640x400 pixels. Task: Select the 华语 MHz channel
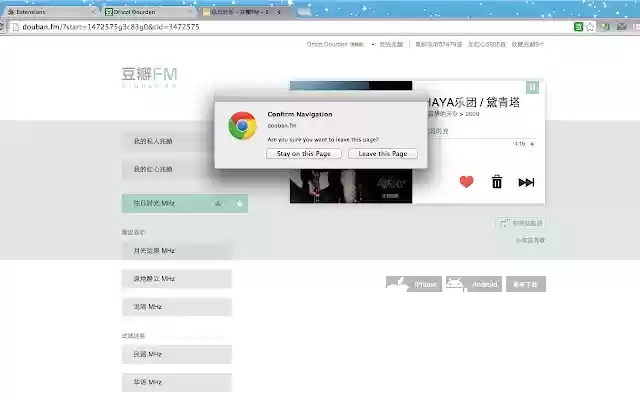(176, 382)
